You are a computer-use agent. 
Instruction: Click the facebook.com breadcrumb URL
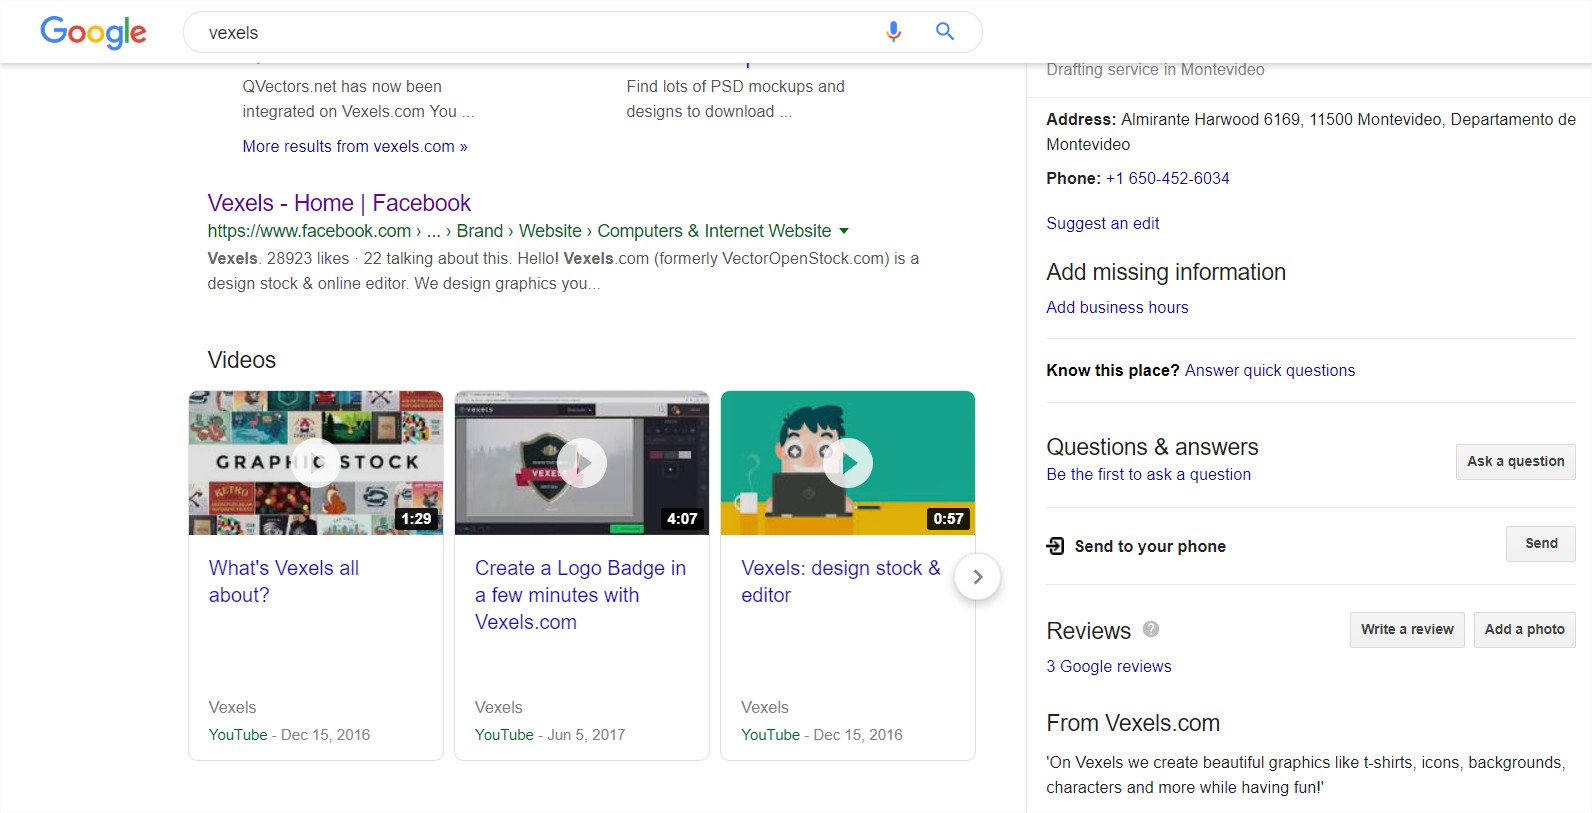(519, 231)
